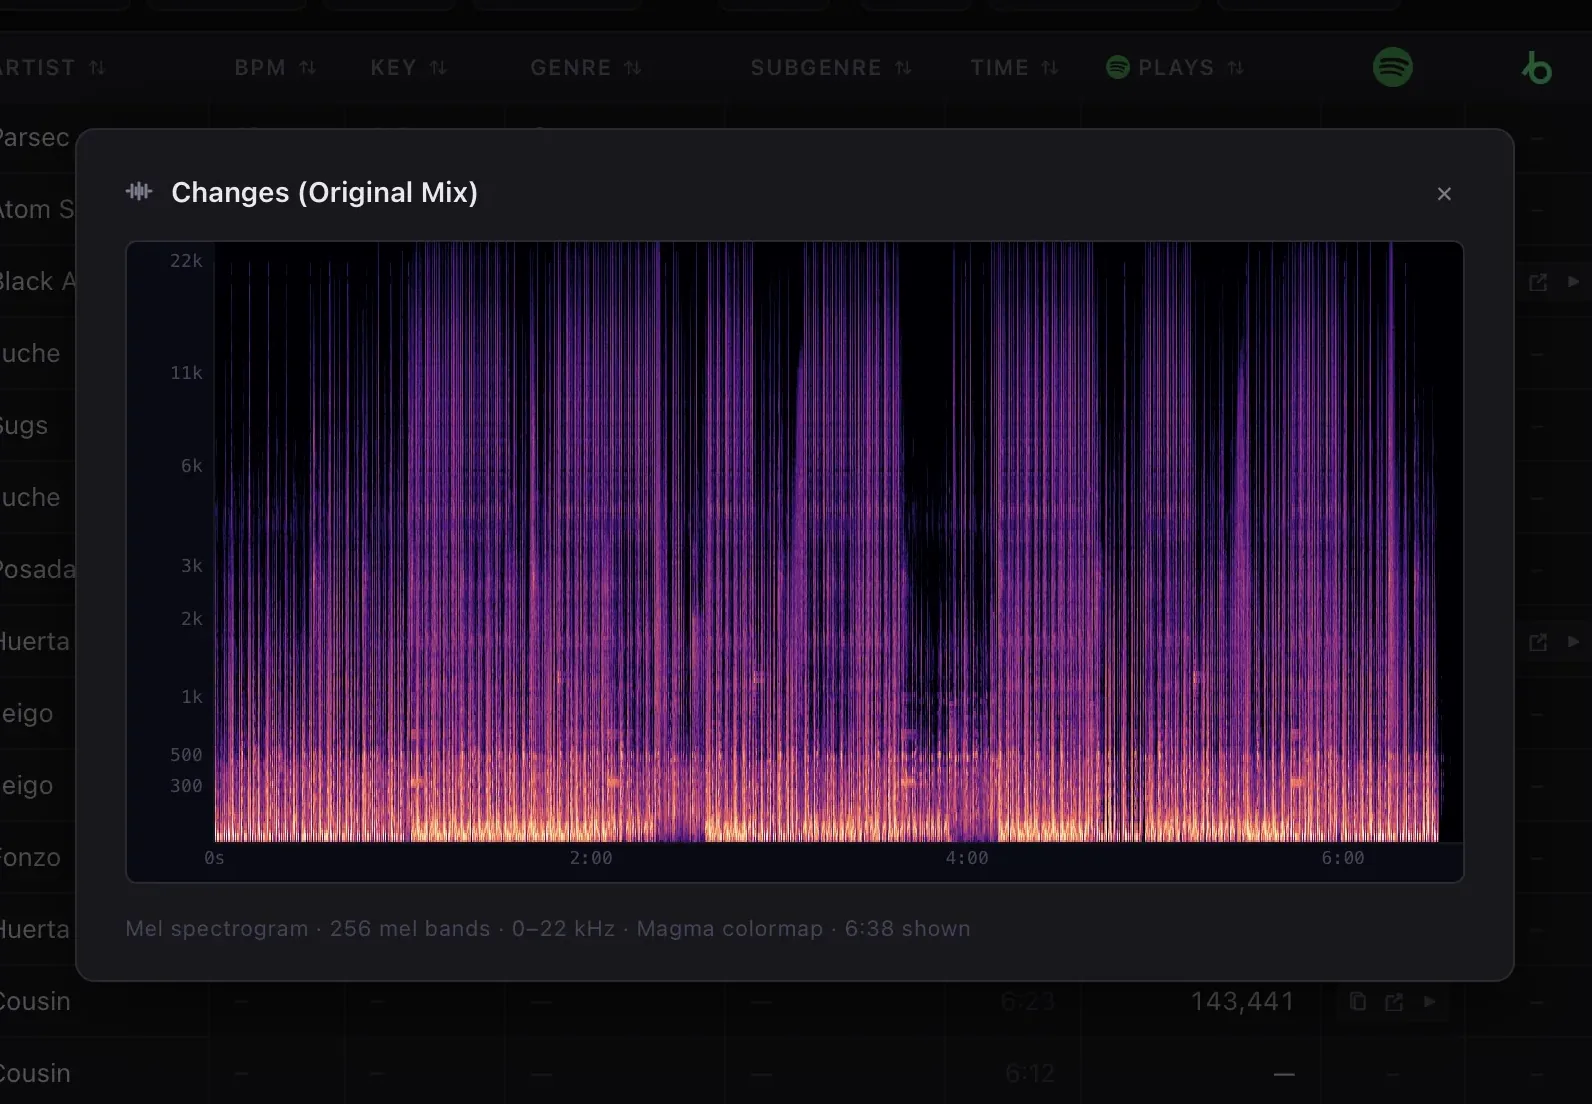Sort the table by KEY column
Screen dimensions: 1592x1104
click(x=408, y=67)
